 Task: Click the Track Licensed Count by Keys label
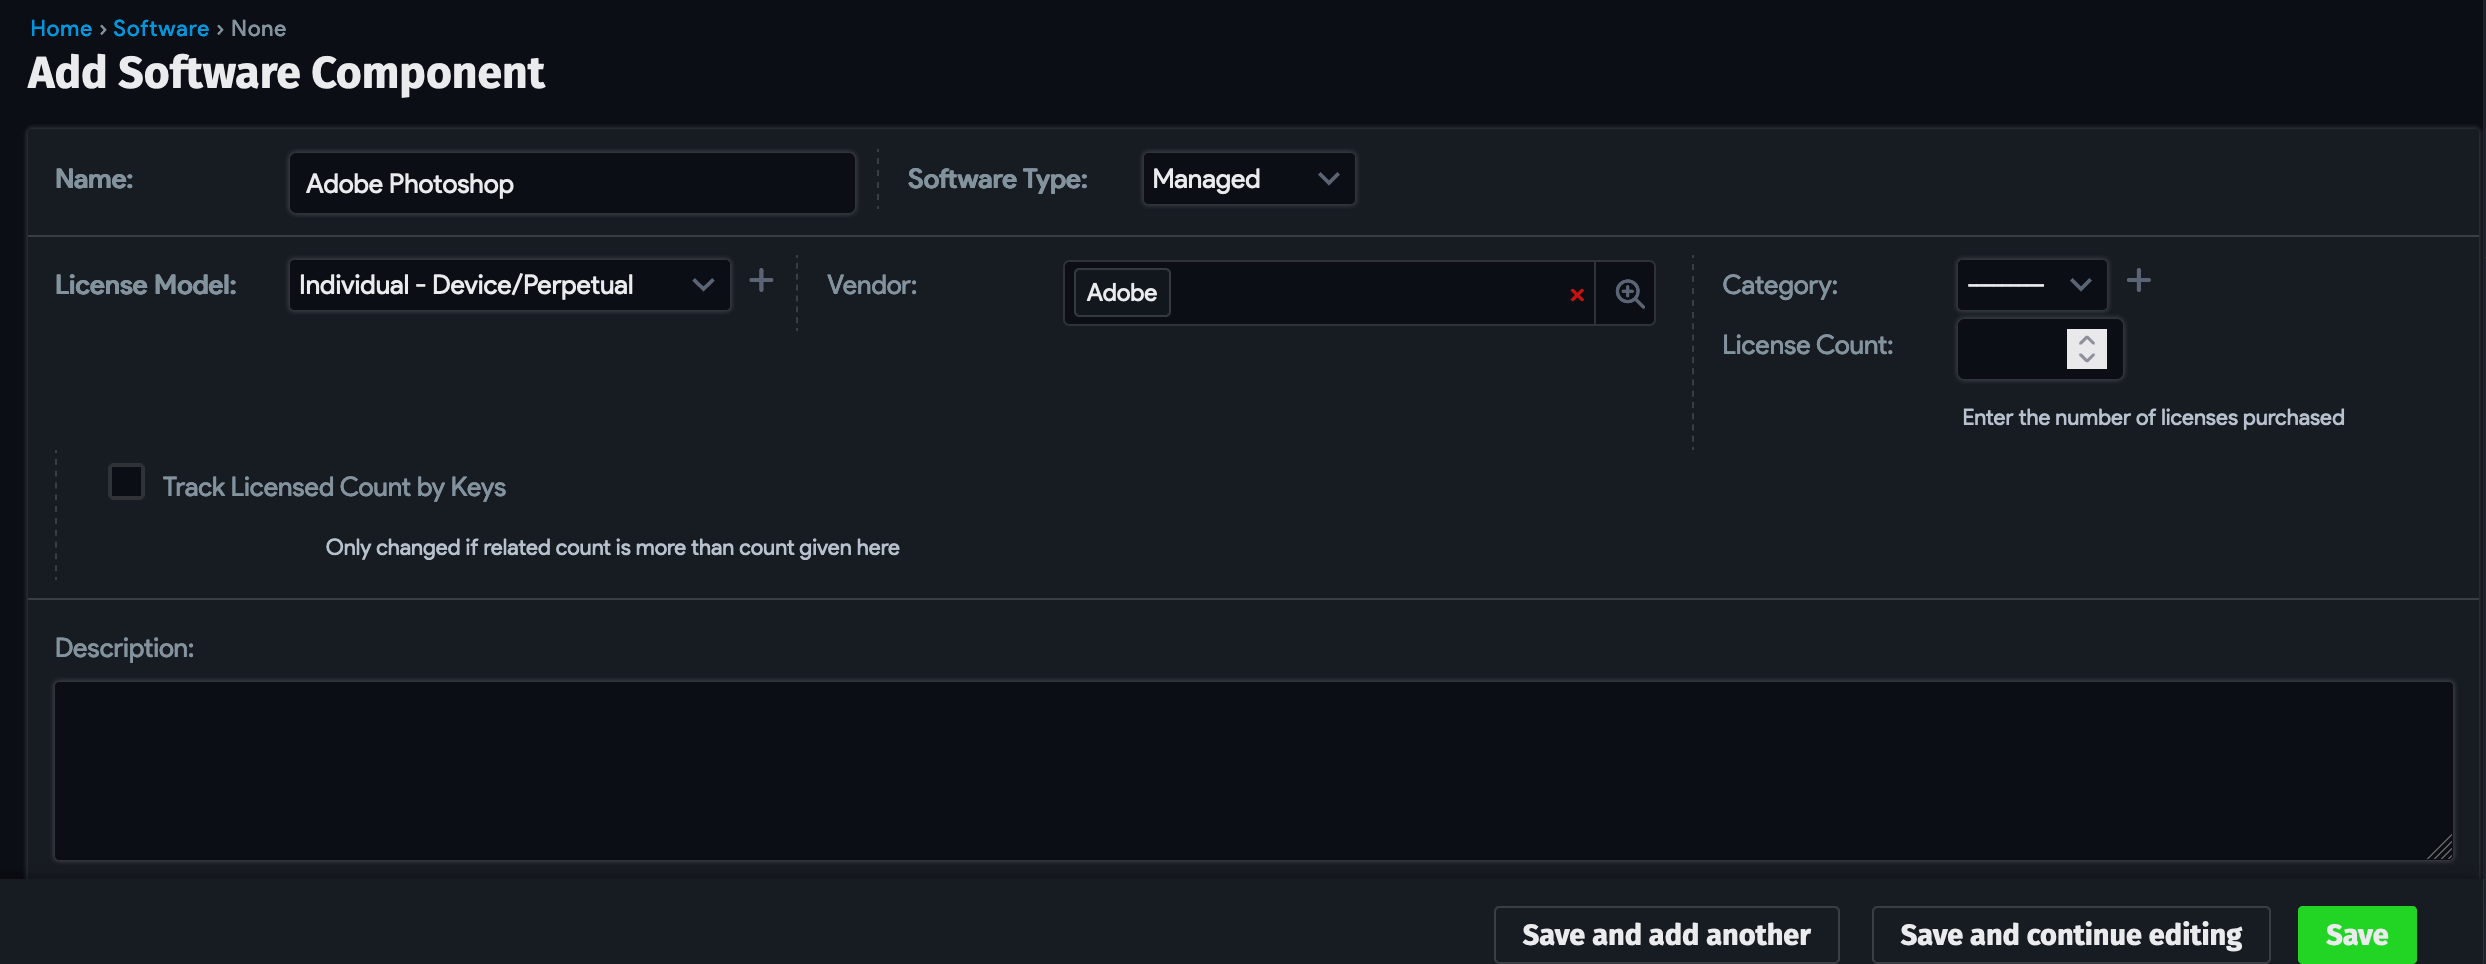334,487
